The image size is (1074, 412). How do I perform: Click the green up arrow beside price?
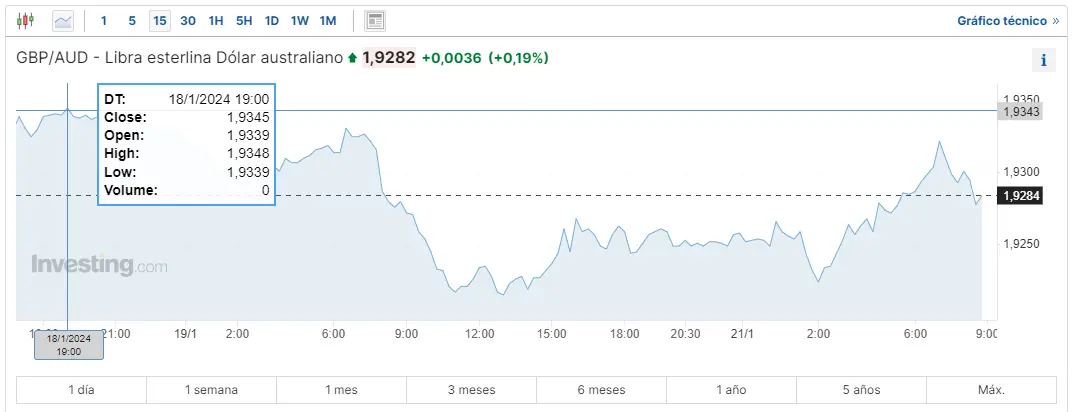pos(352,59)
